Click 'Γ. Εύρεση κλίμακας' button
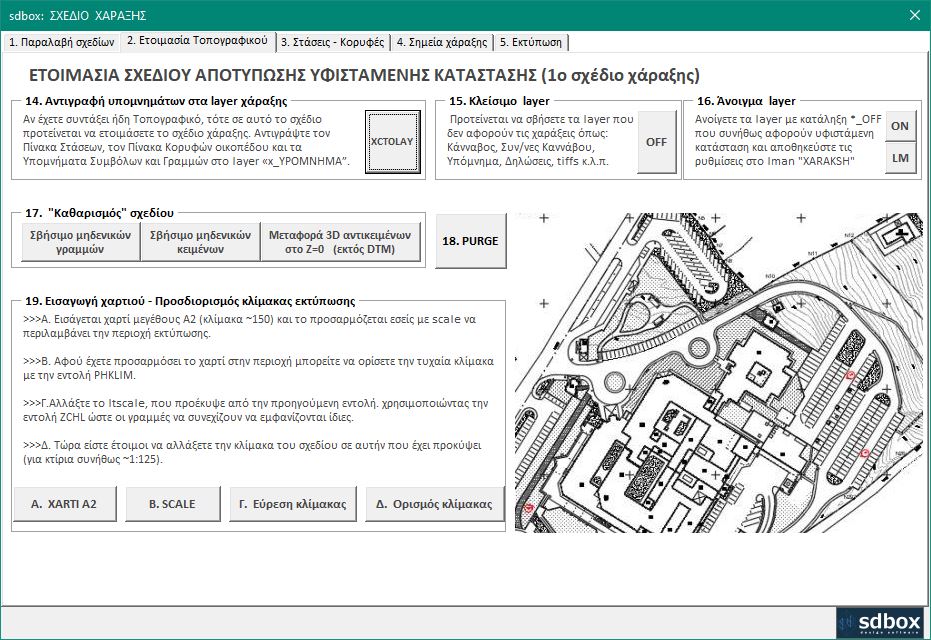Viewport: 931px width, 640px height. [x=293, y=504]
